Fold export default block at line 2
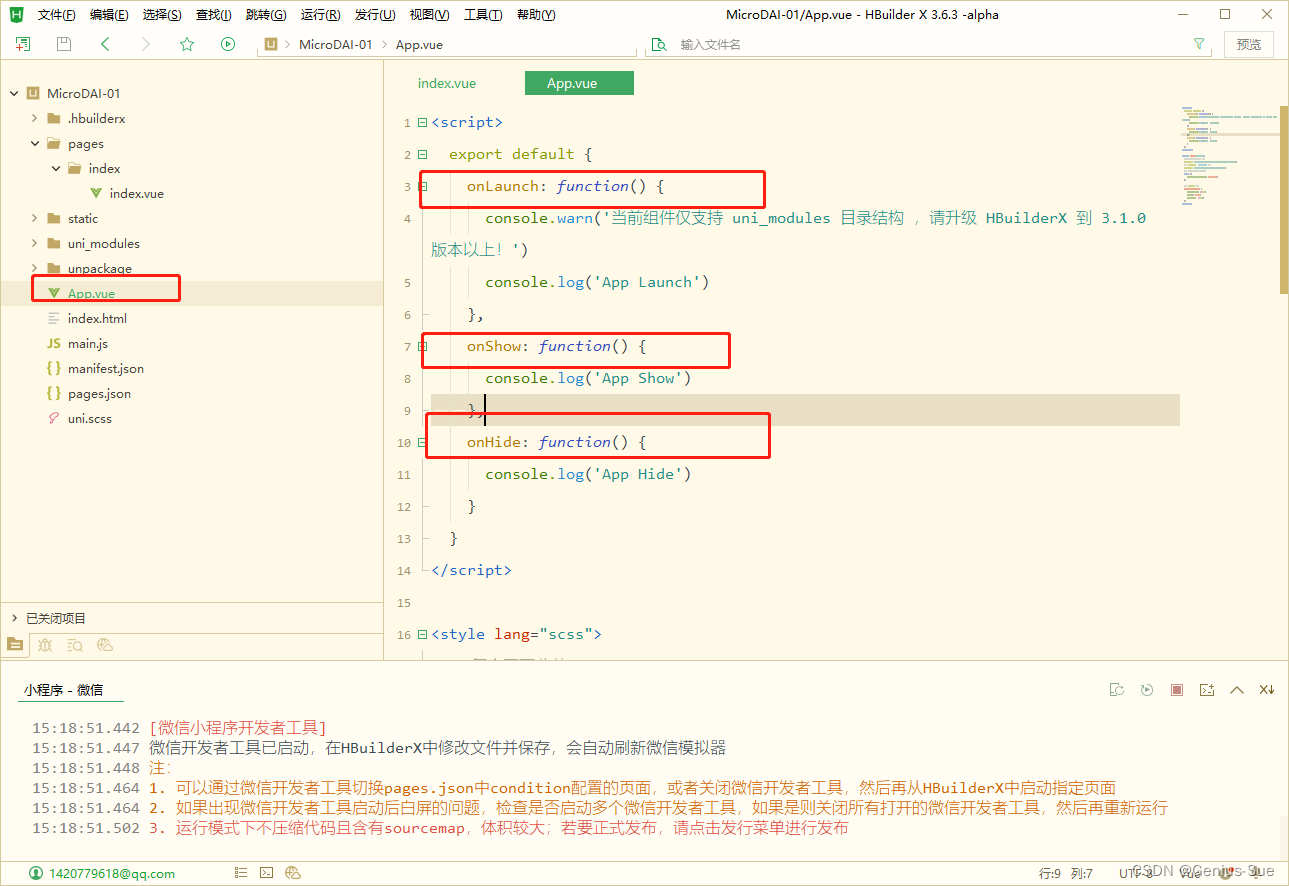The width and height of the screenshot is (1289, 886). coord(422,154)
